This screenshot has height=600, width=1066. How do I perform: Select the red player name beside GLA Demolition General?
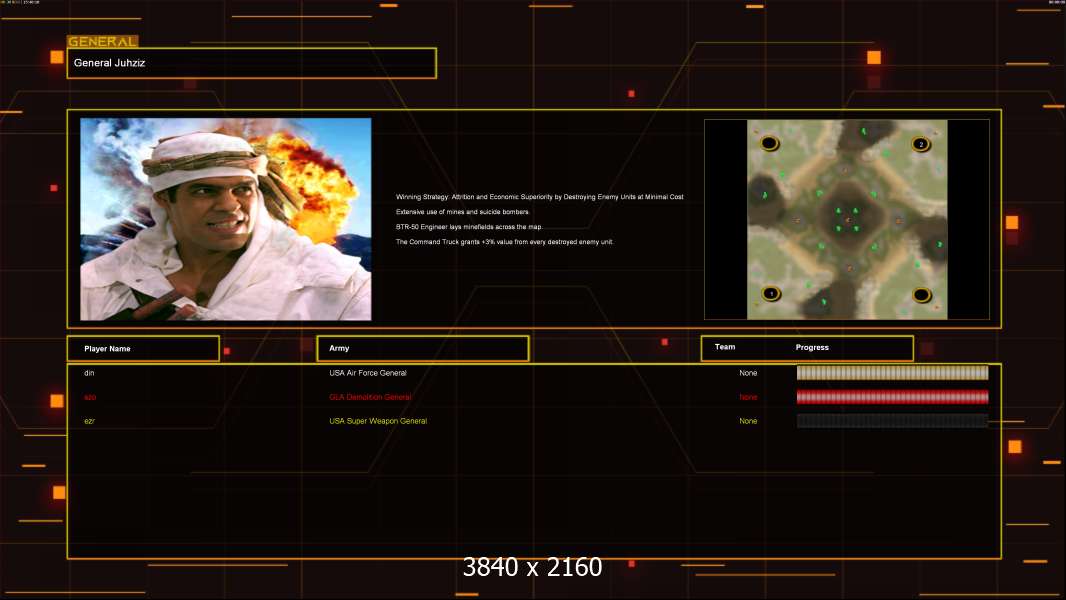click(90, 398)
